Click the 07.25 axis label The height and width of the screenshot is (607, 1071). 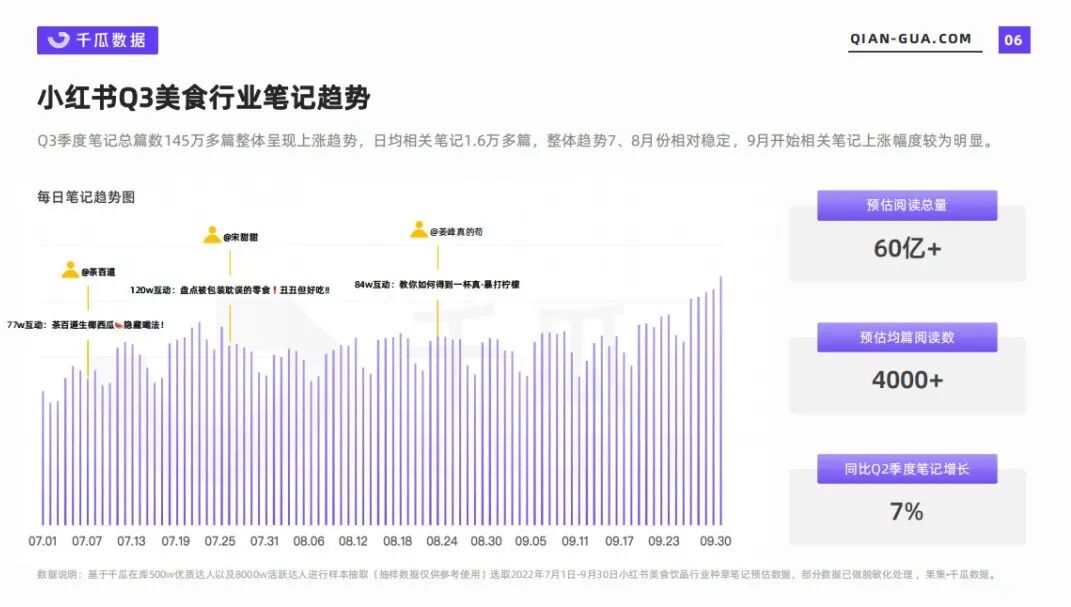tap(220, 541)
